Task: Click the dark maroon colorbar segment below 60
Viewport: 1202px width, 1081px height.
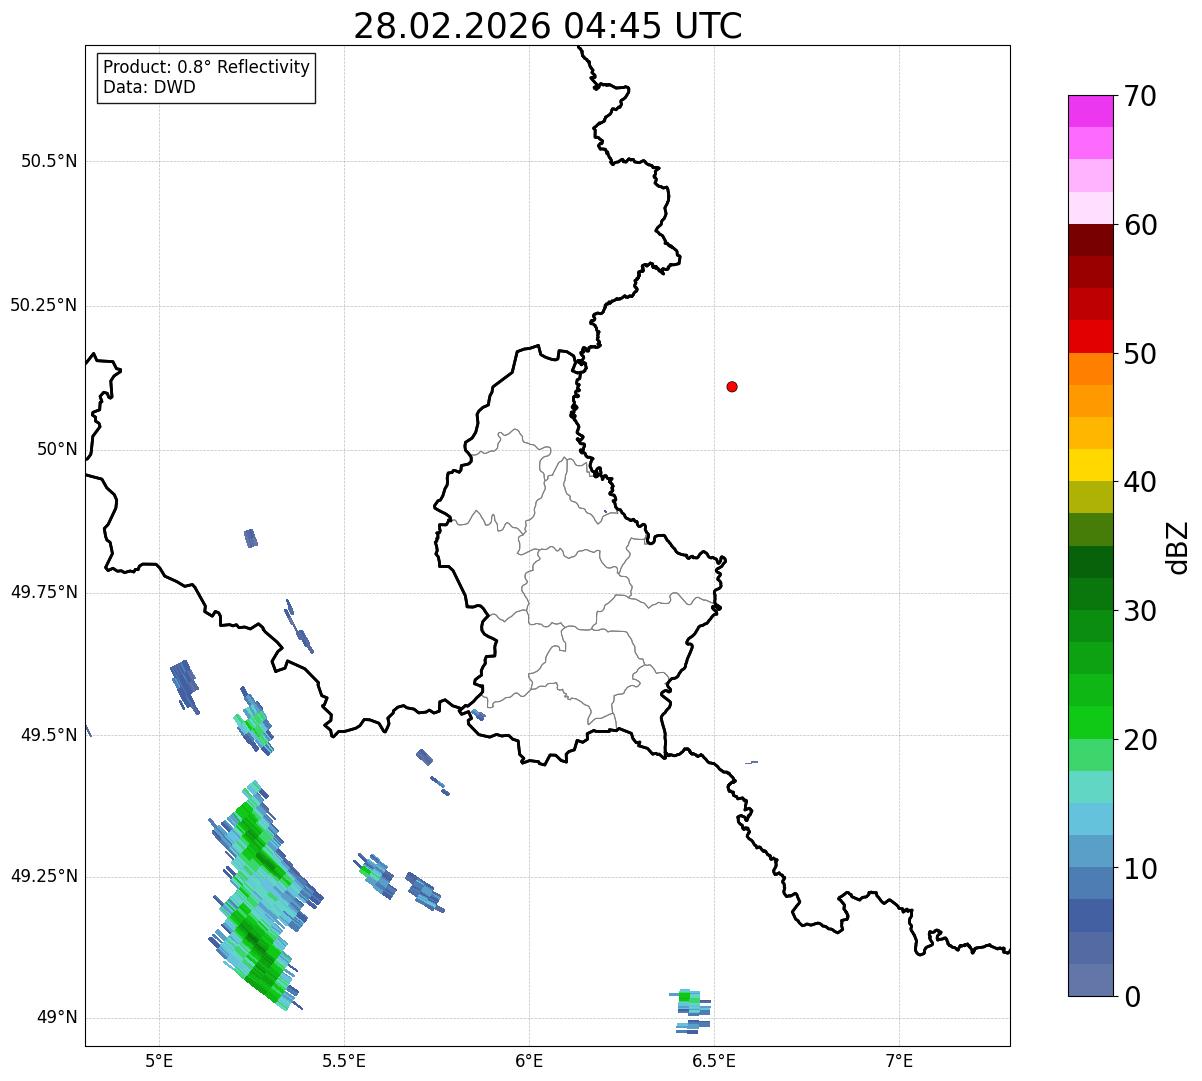Action: click(1091, 240)
